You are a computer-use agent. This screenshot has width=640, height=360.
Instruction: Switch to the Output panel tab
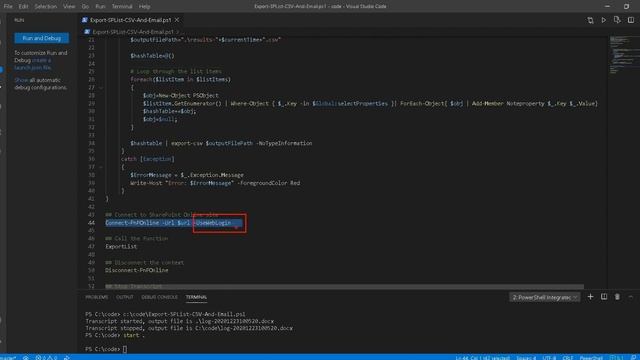tap(124, 297)
